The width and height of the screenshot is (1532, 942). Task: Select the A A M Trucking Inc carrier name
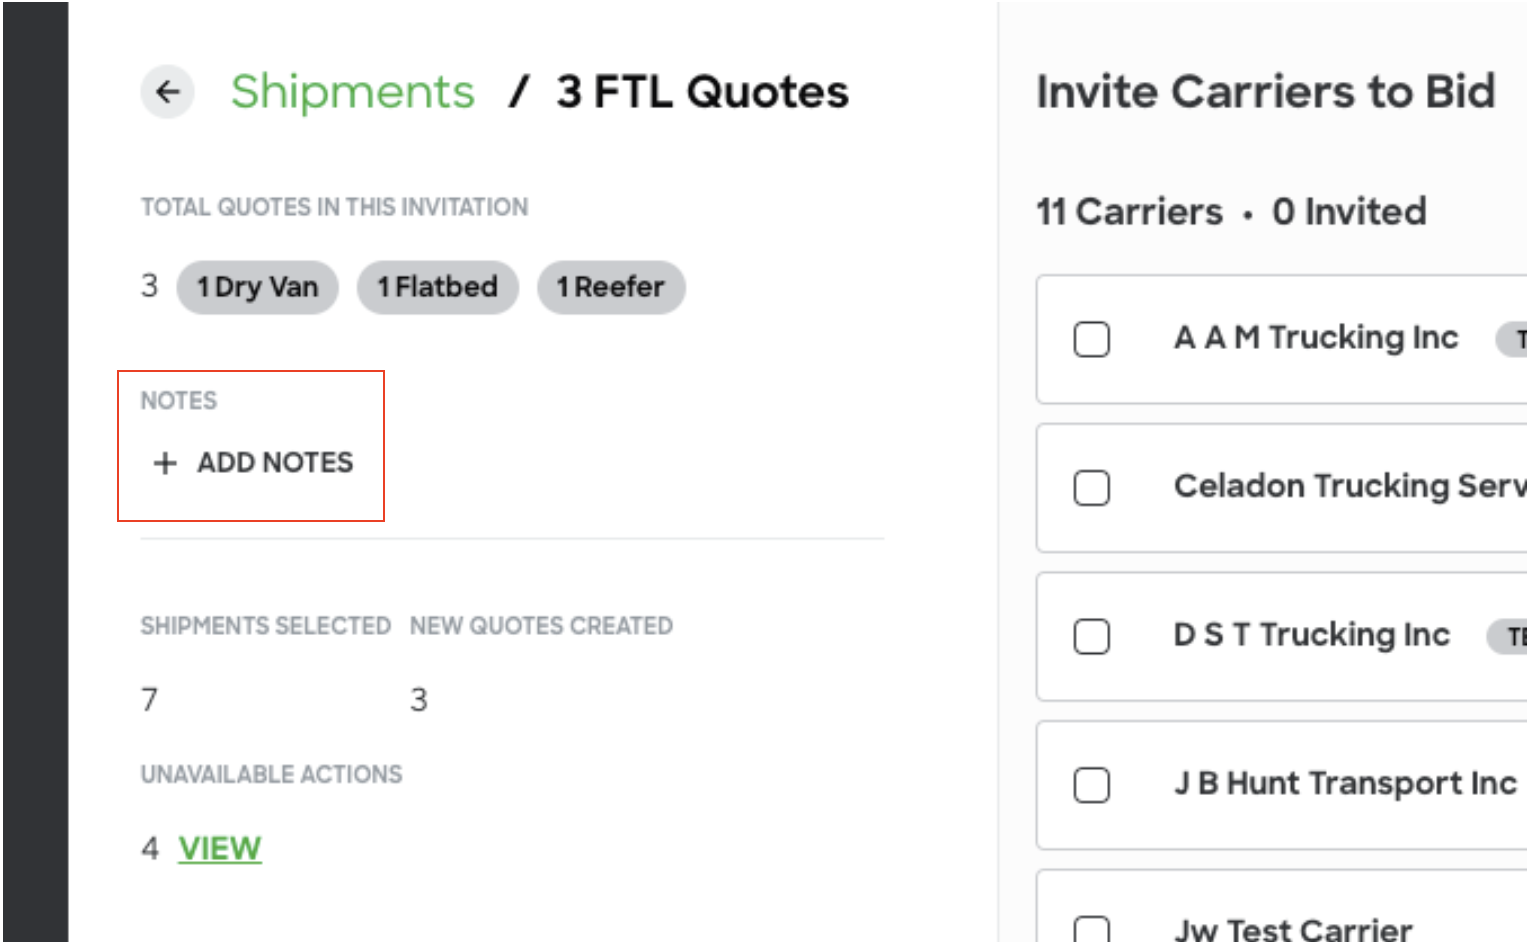1316,338
